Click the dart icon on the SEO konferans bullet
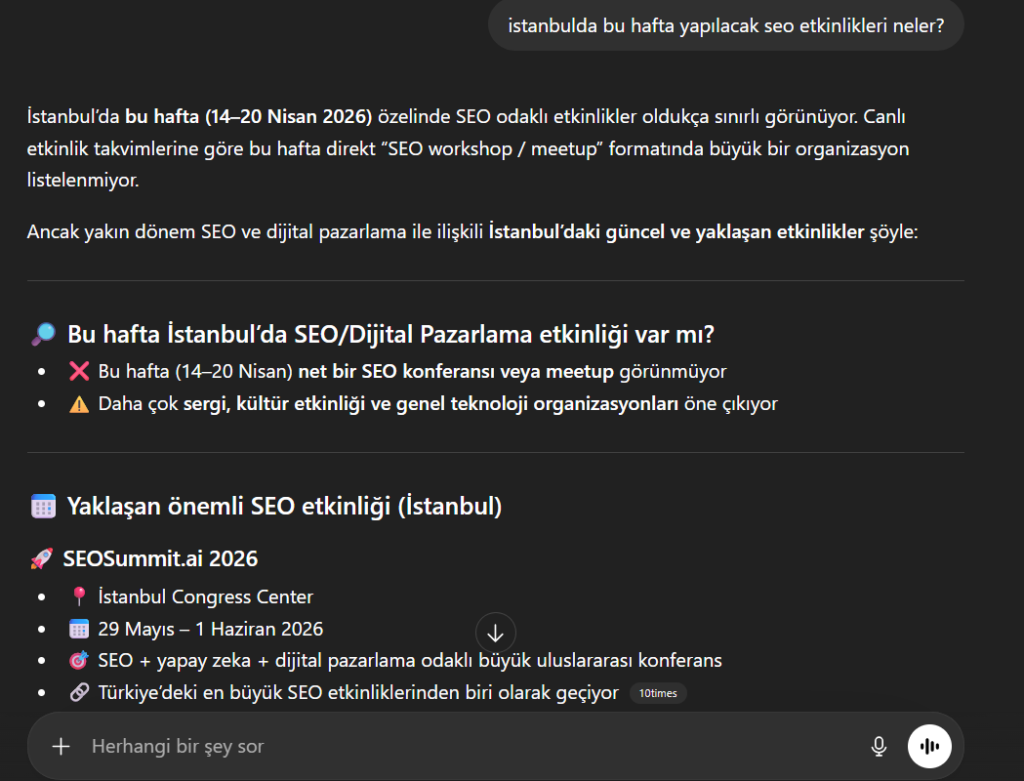The image size is (1024, 781). (77, 660)
